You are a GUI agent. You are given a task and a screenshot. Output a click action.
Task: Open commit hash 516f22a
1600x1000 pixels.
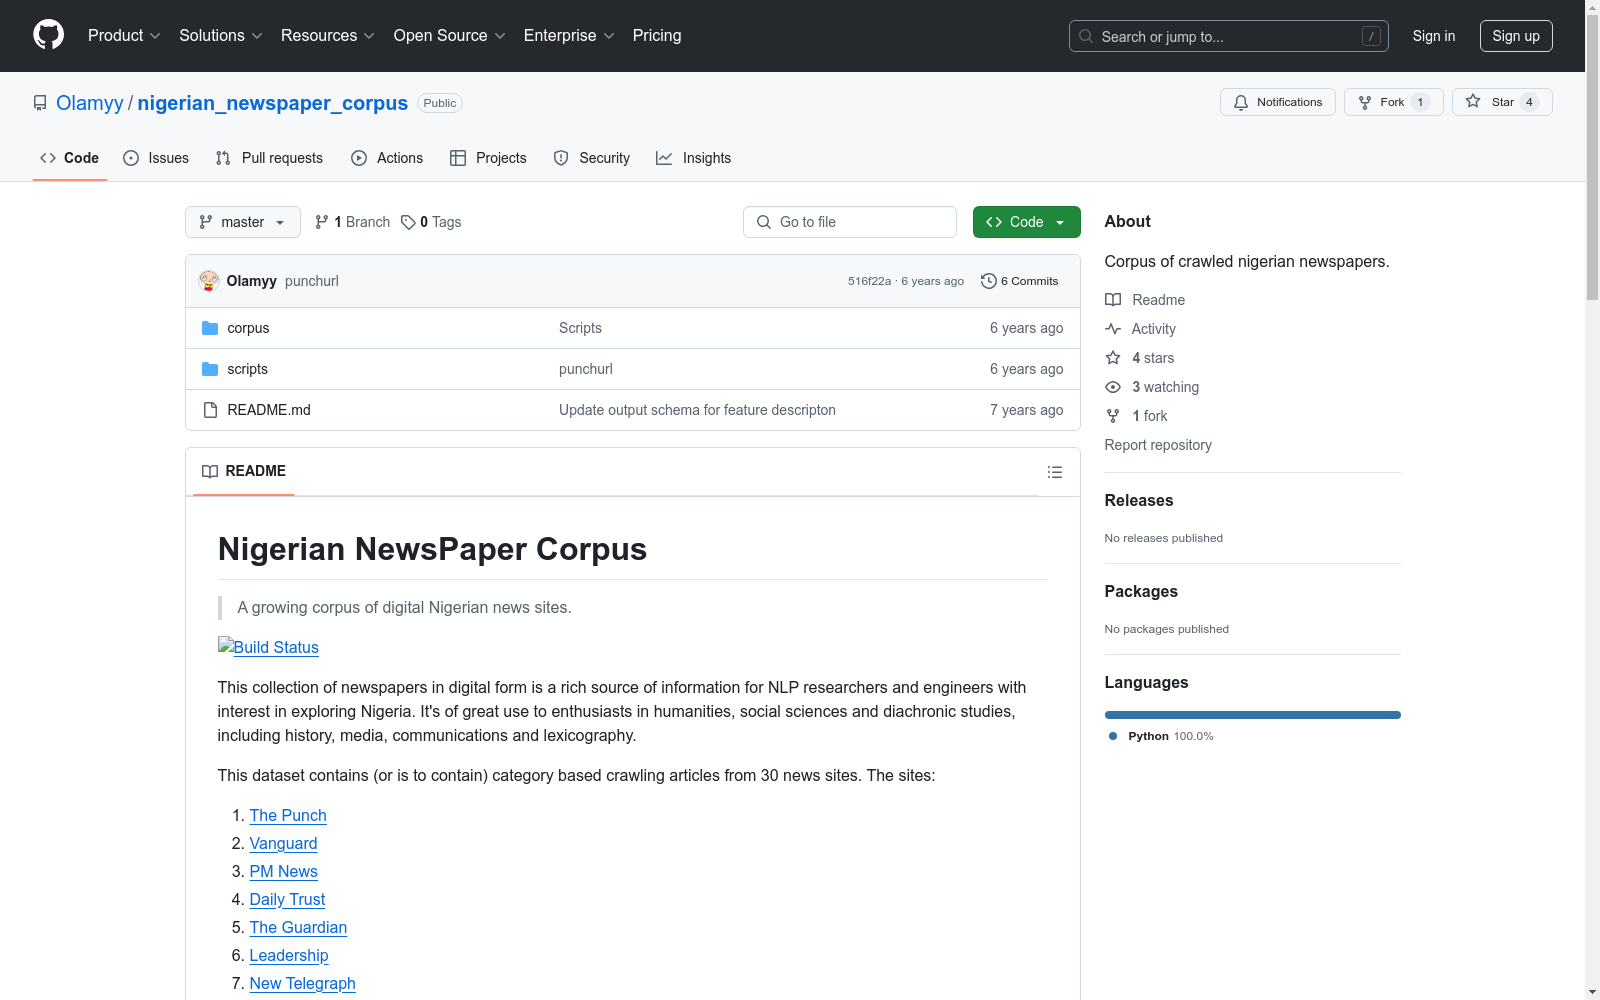(x=869, y=281)
